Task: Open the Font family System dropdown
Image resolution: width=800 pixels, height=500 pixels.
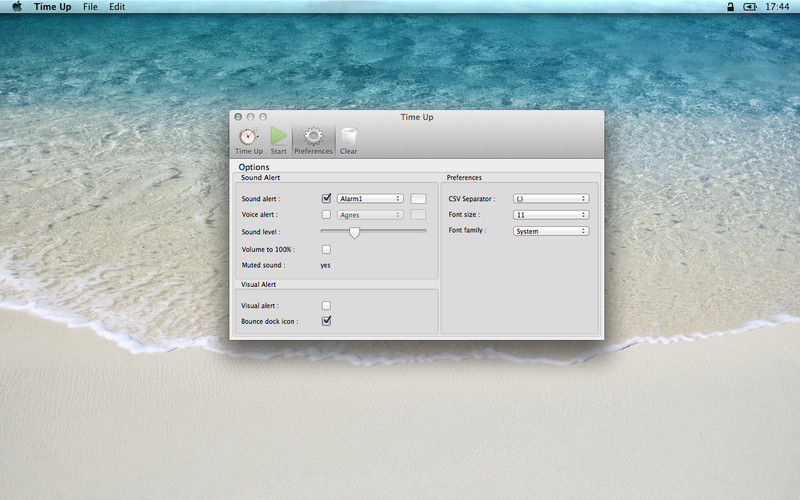Action: [x=551, y=231]
